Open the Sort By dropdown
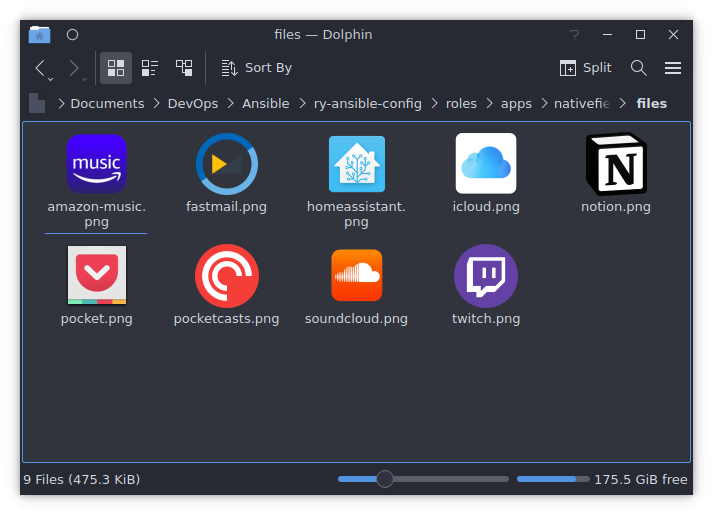The width and height of the screenshot is (713, 515). [257, 68]
